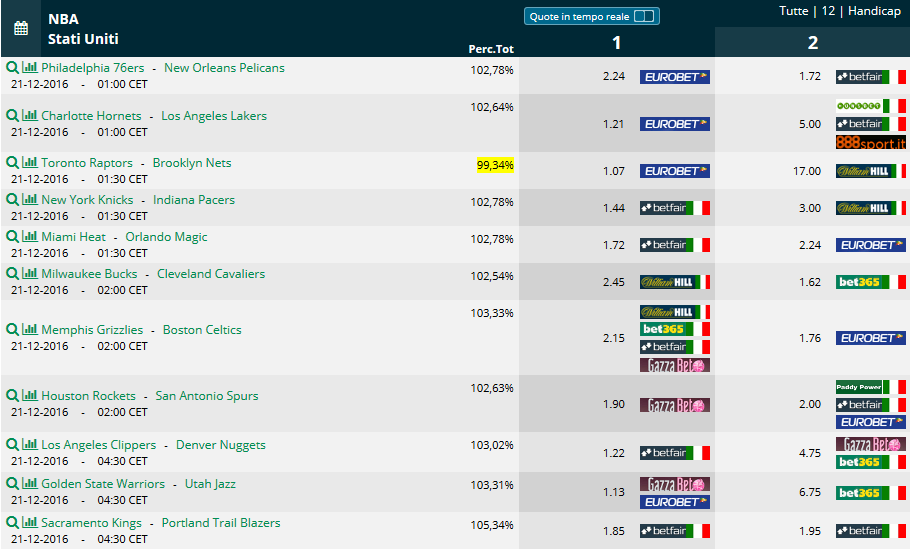Open magnifier for Toronto Raptors match
The image size is (910, 549).
pyautogui.click(x=12, y=162)
